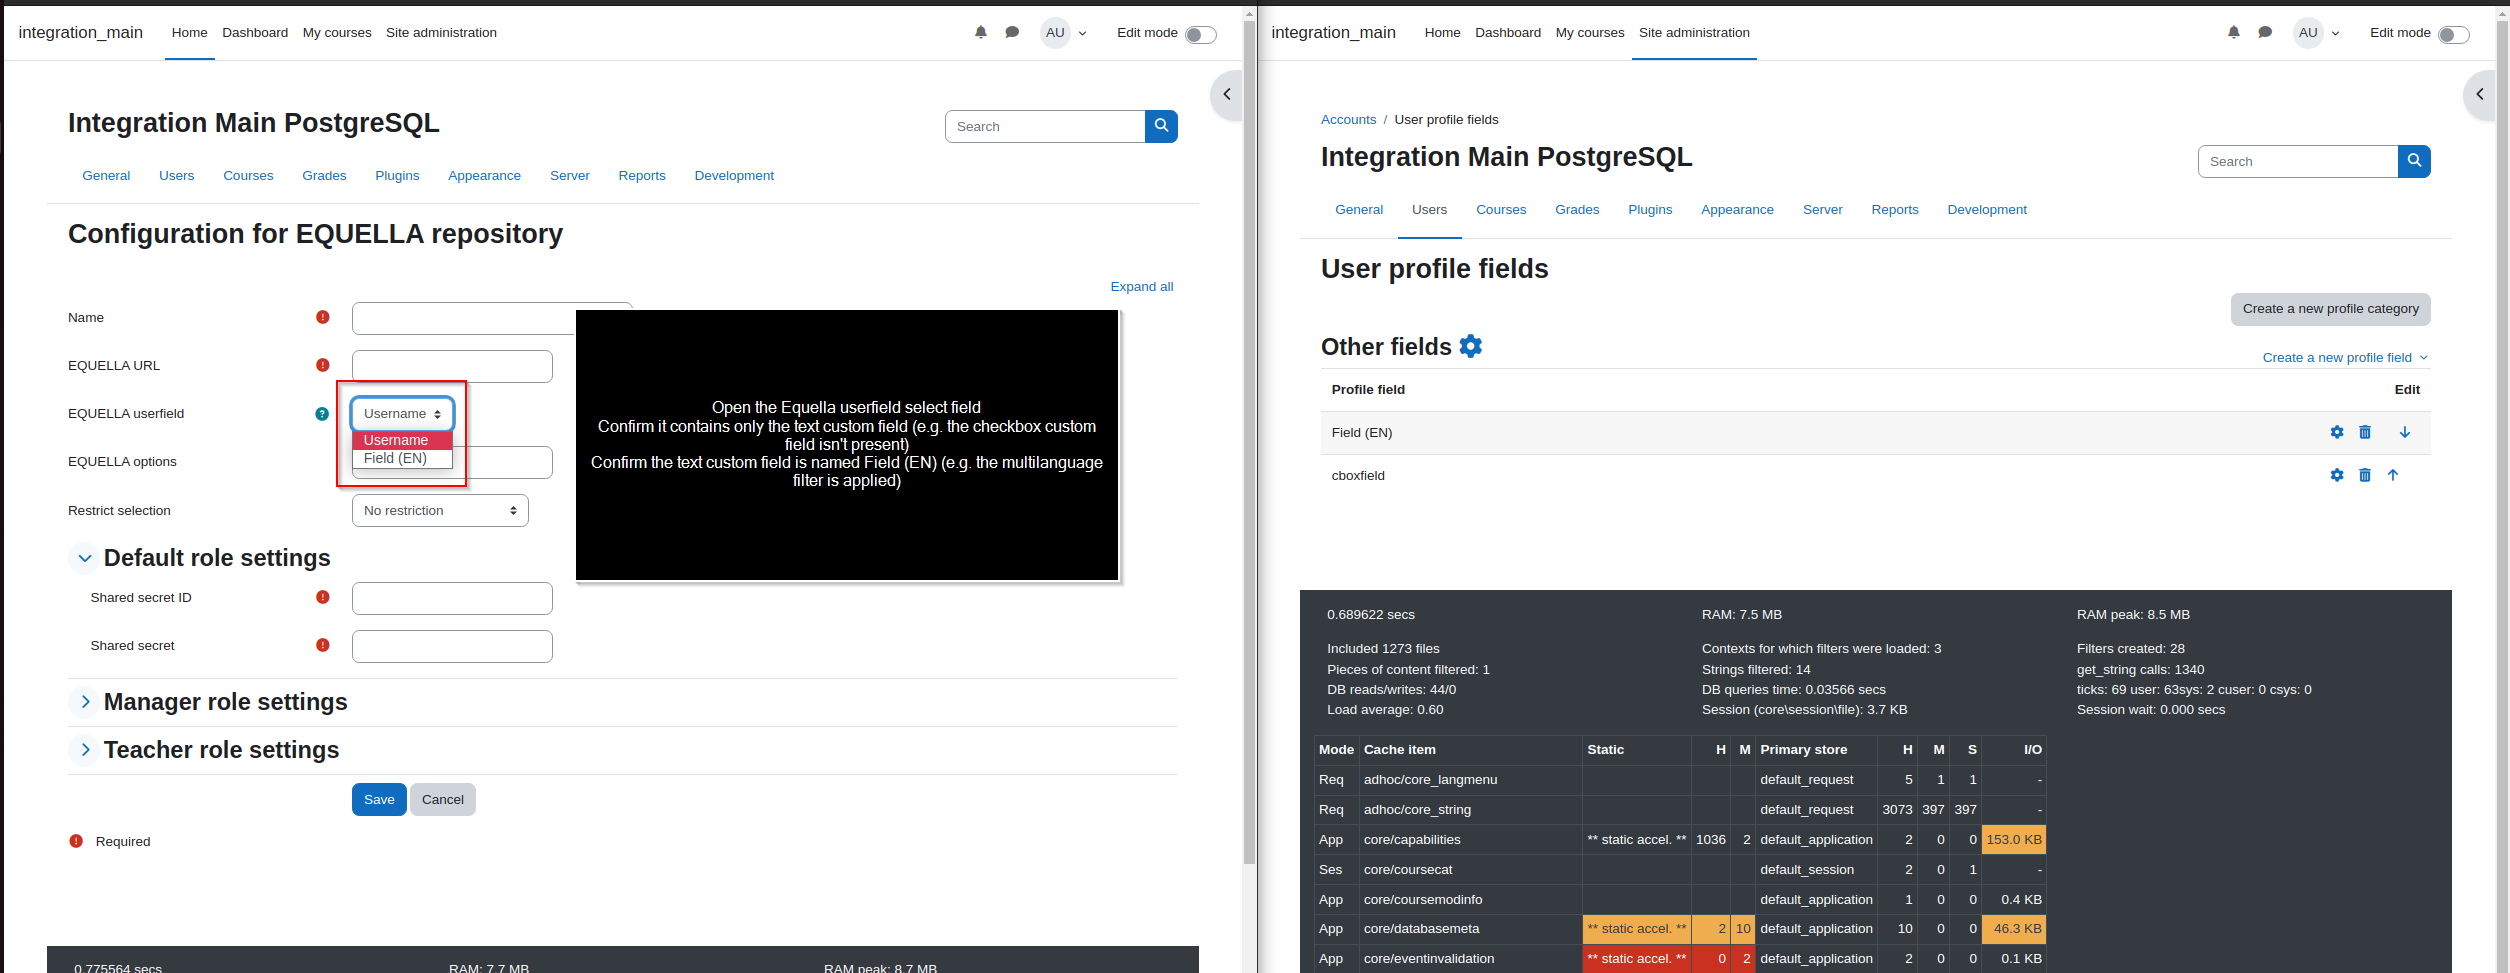Open Reports tab in right window
2510x973 pixels.
[1895, 210]
